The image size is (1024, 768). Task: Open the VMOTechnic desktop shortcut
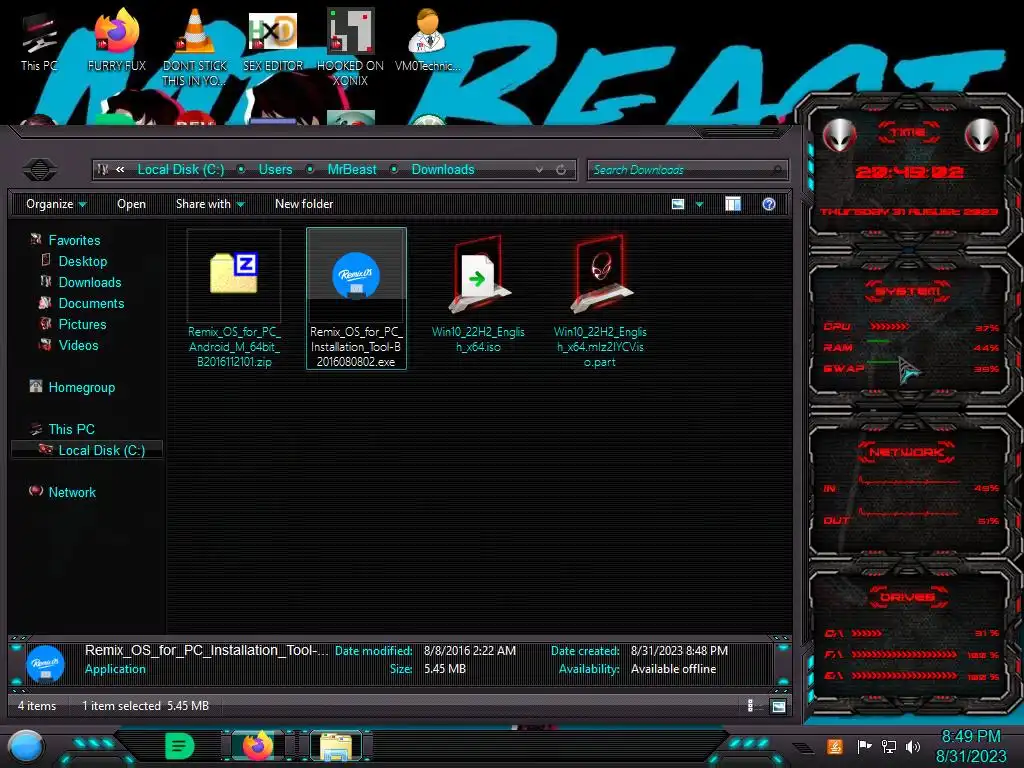[427, 40]
